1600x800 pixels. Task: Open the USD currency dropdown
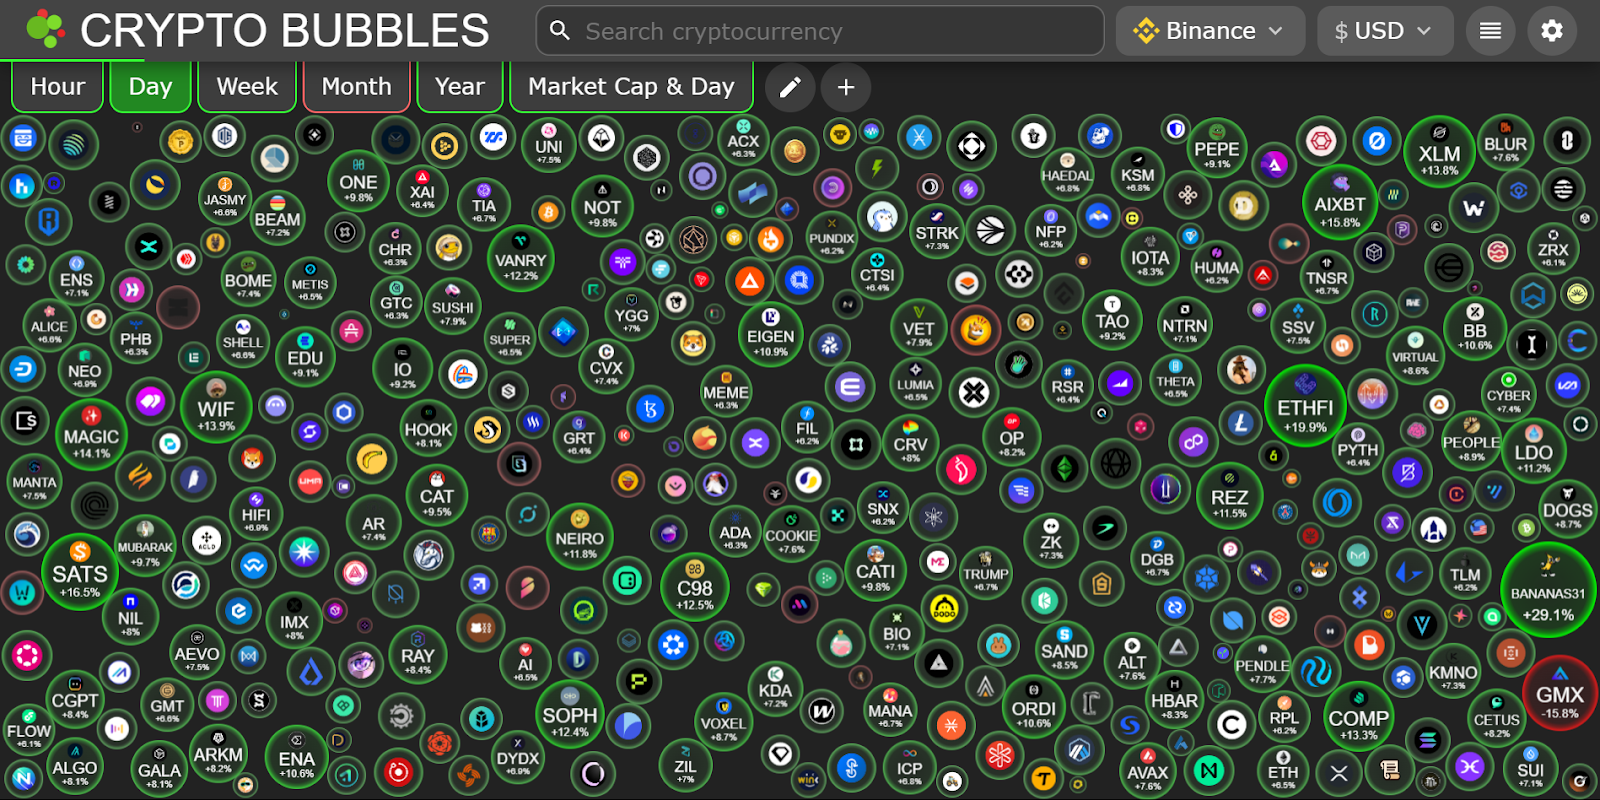1385,31
